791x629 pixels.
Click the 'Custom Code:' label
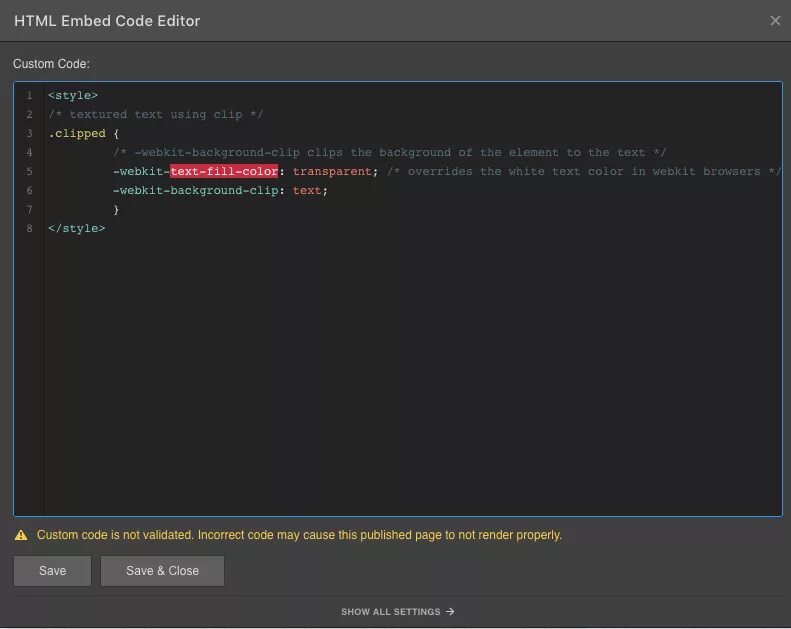(51, 64)
